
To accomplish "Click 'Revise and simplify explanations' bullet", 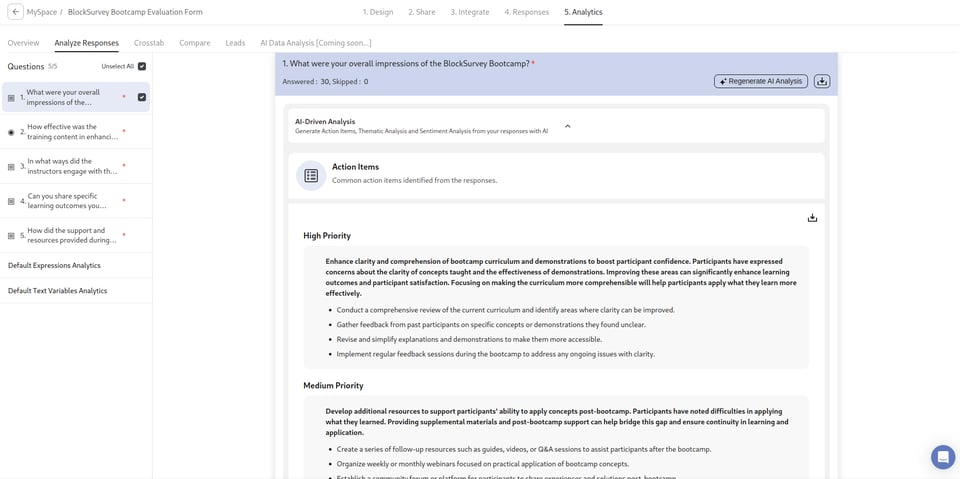I will 469,339.
